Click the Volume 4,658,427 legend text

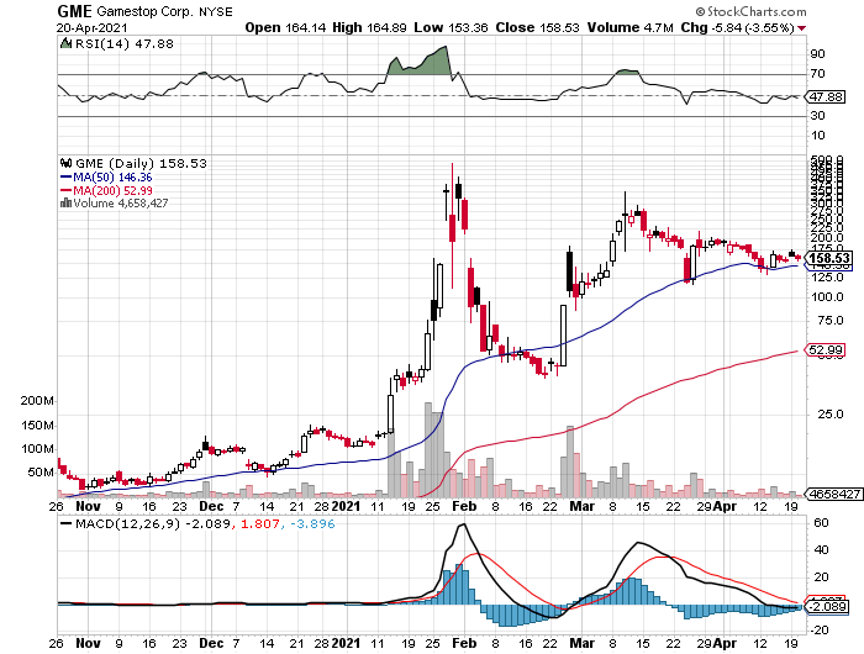(x=121, y=203)
